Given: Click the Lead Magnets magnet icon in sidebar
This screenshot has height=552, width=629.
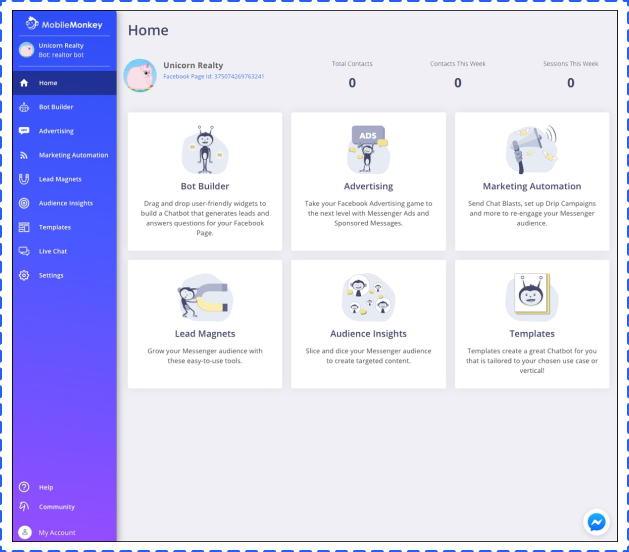Looking at the screenshot, I should click(24, 179).
